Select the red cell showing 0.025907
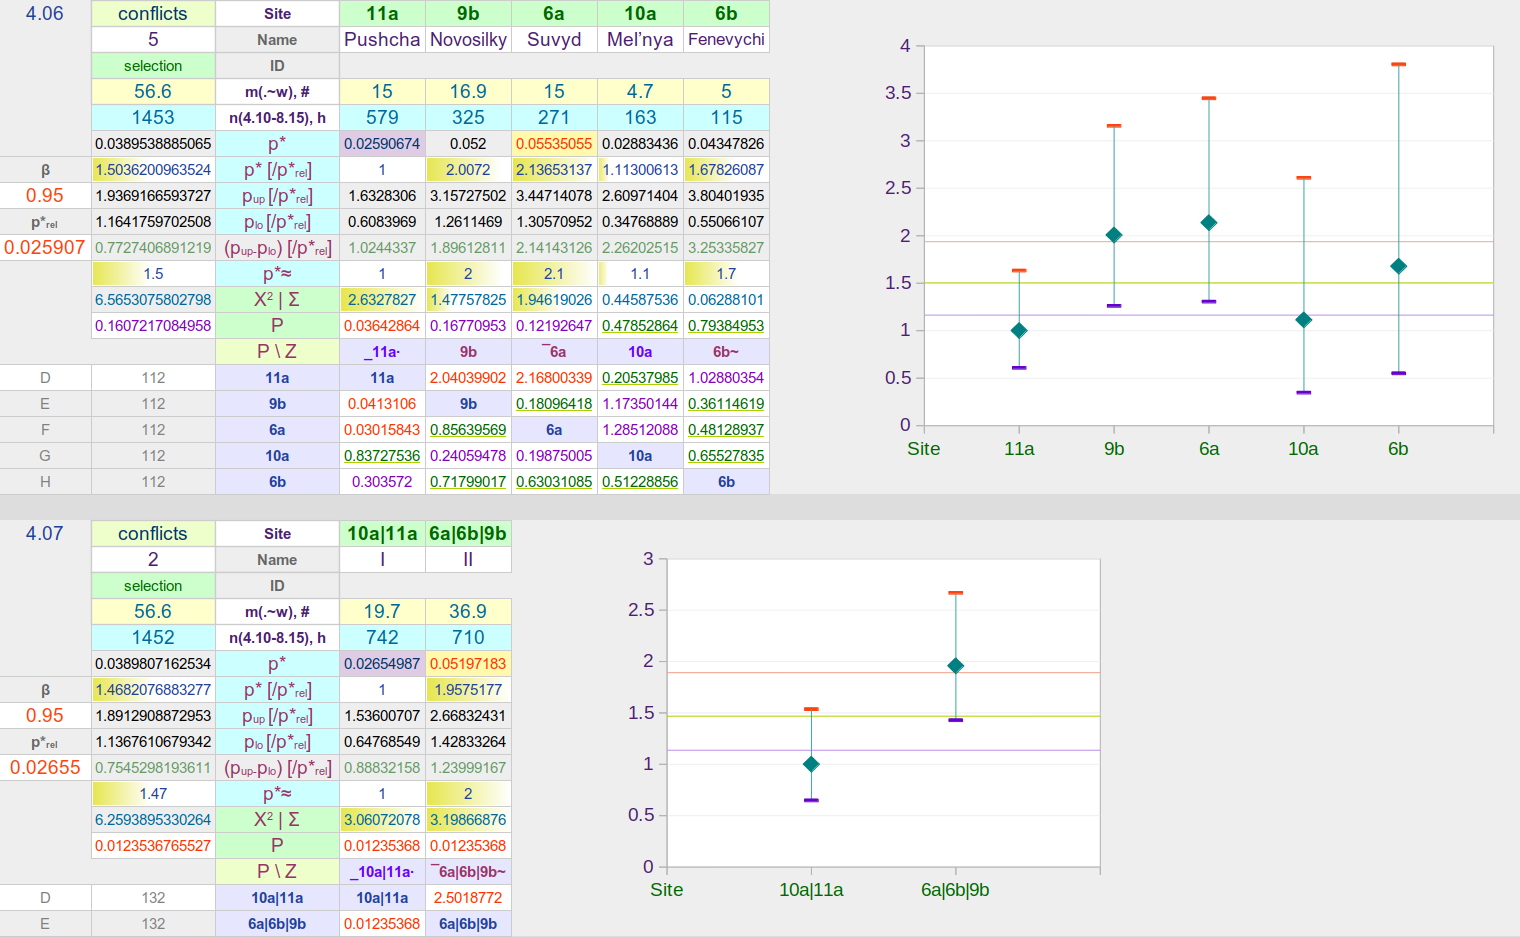The image size is (1520, 937). click(x=45, y=247)
